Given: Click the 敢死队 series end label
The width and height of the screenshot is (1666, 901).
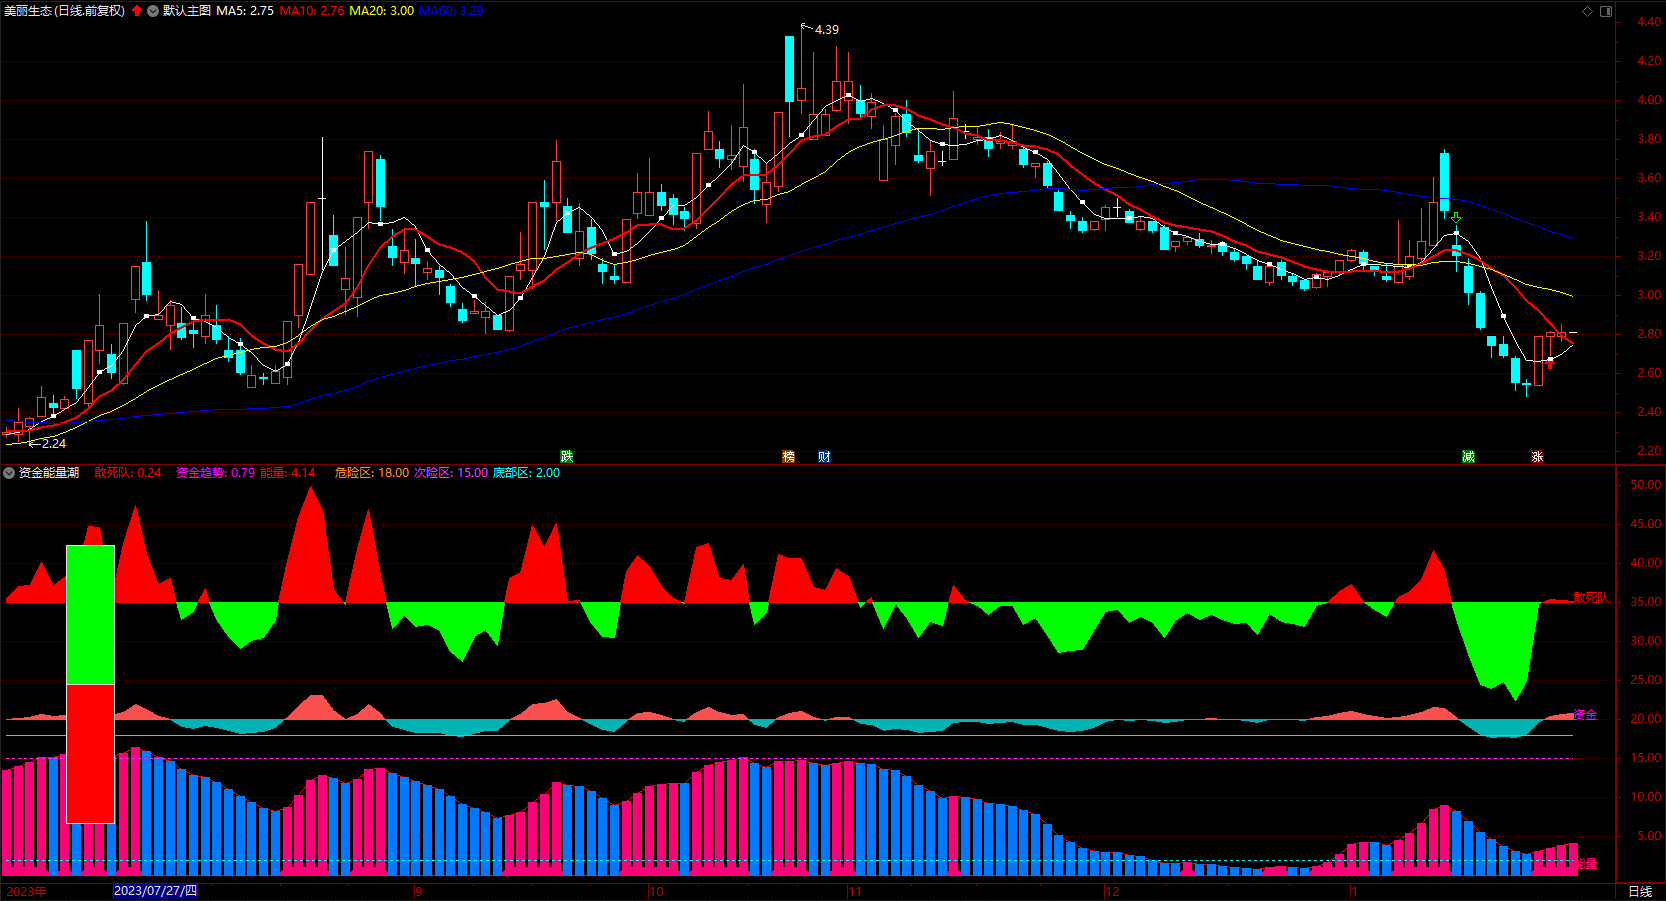Looking at the screenshot, I should (1591, 598).
